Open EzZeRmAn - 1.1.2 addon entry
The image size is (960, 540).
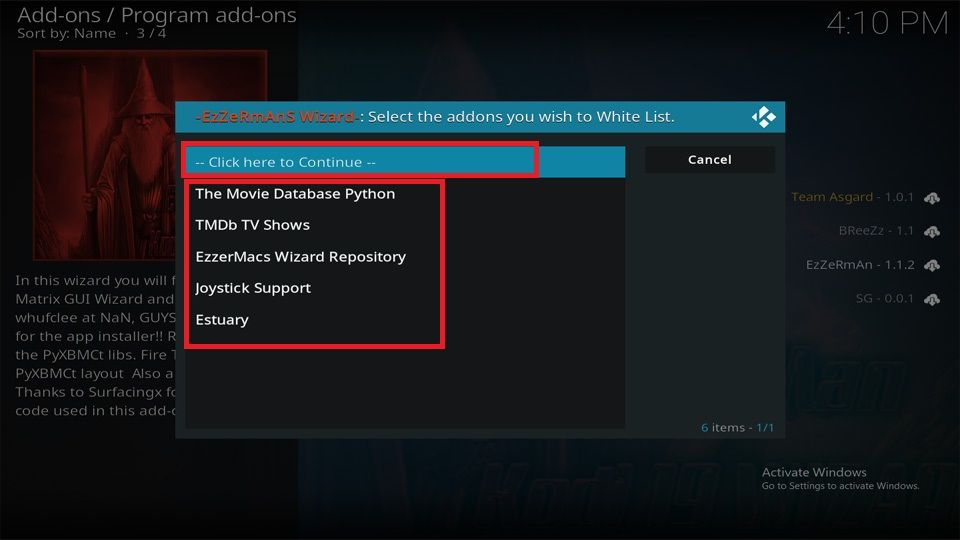tap(860, 264)
